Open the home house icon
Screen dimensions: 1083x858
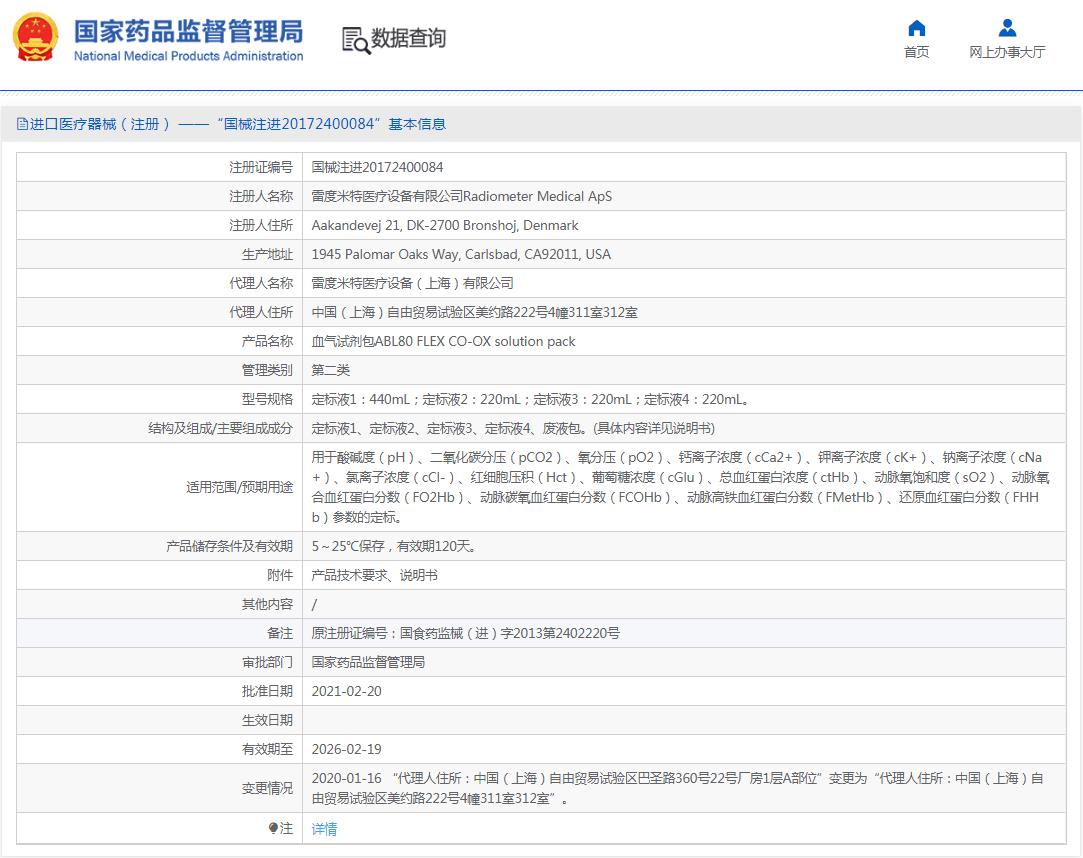pos(917,28)
